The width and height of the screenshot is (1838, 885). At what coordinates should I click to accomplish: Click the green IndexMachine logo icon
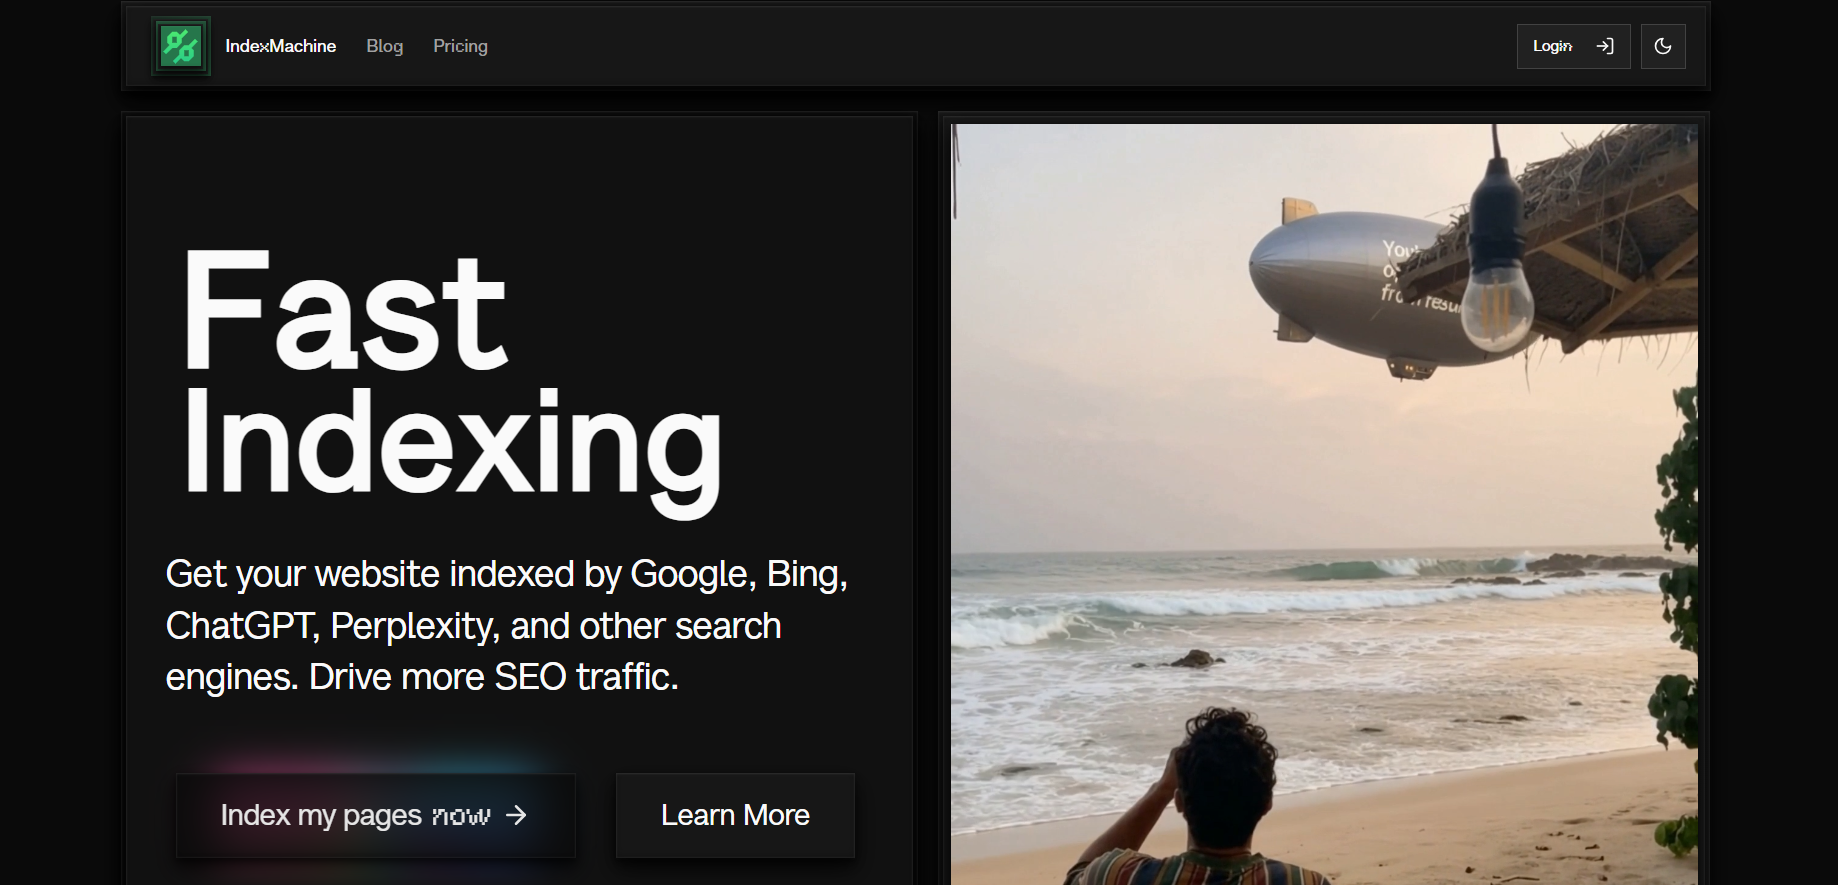coord(181,46)
